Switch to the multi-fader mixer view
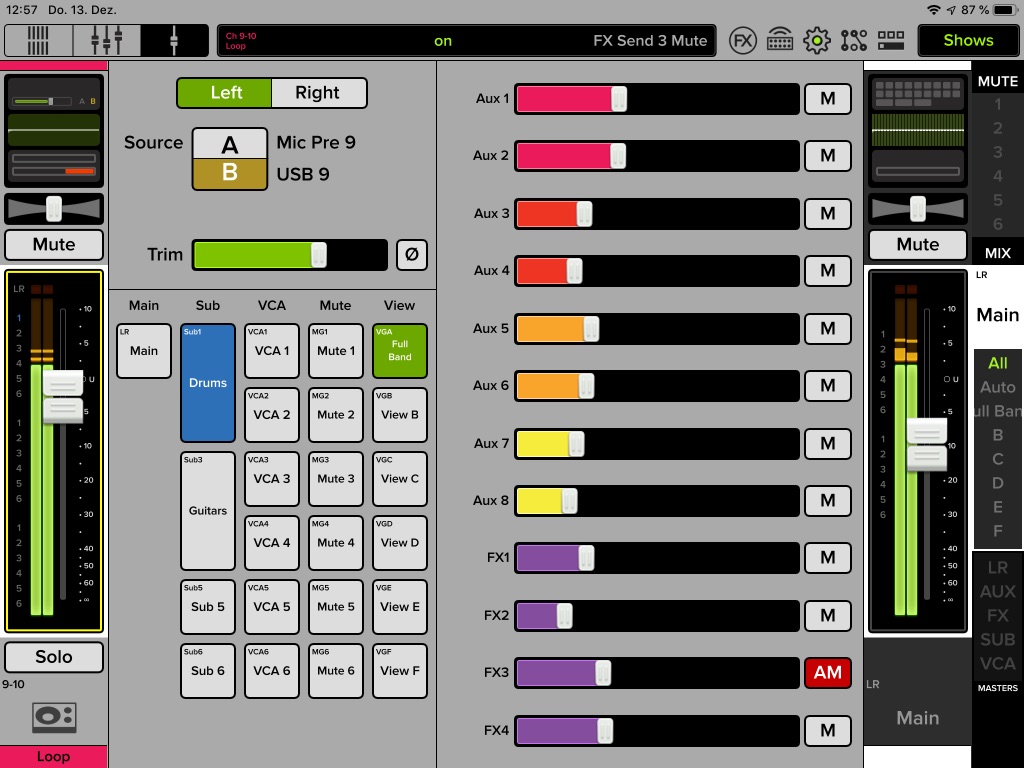Screen dimensions: 1024x768 click(104, 40)
